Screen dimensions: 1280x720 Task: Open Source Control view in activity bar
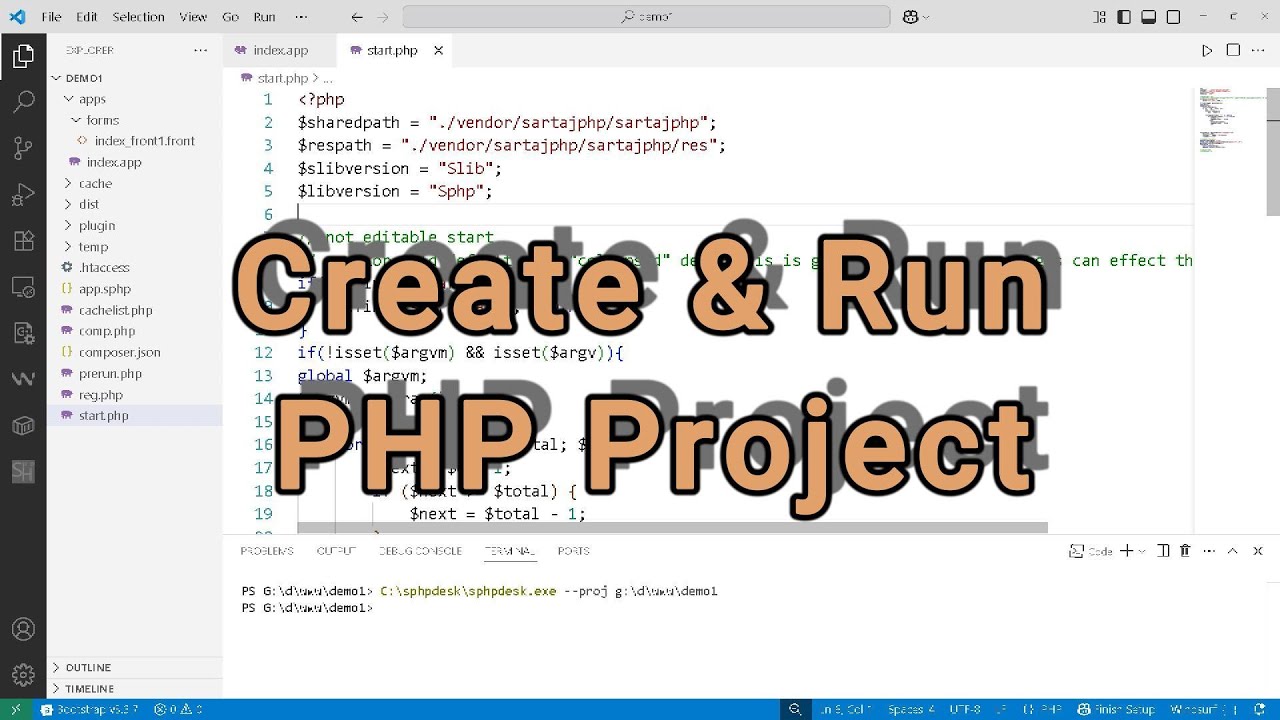[23, 148]
